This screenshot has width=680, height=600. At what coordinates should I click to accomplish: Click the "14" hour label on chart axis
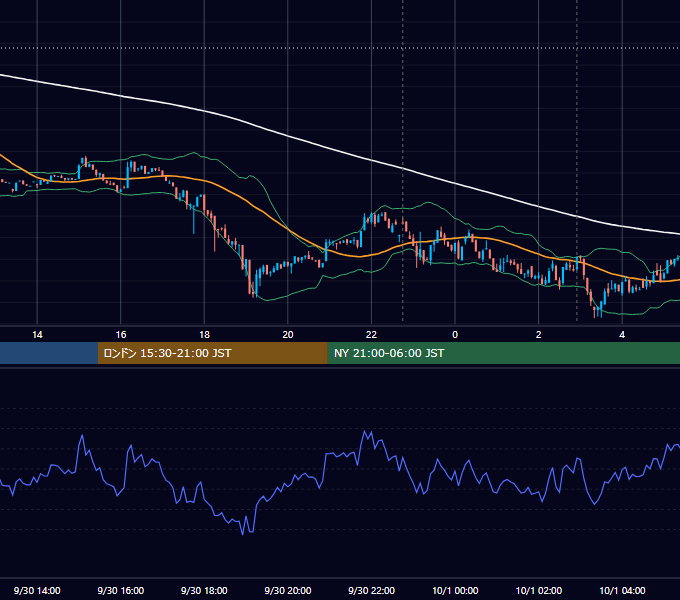(x=37, y=335)
